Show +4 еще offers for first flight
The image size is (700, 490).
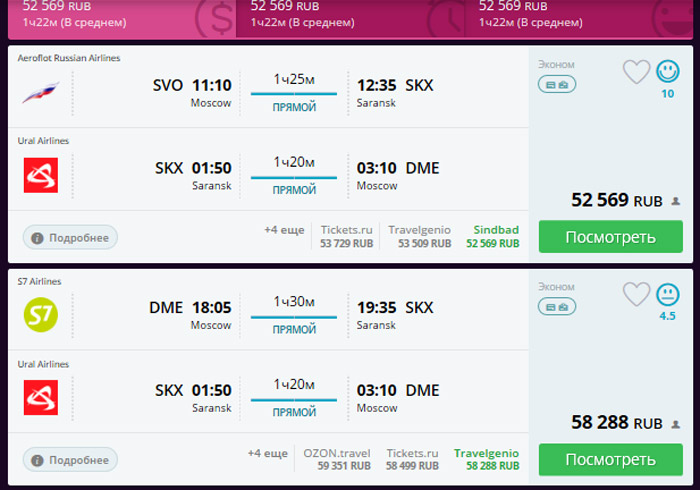[x=284, y=230]
